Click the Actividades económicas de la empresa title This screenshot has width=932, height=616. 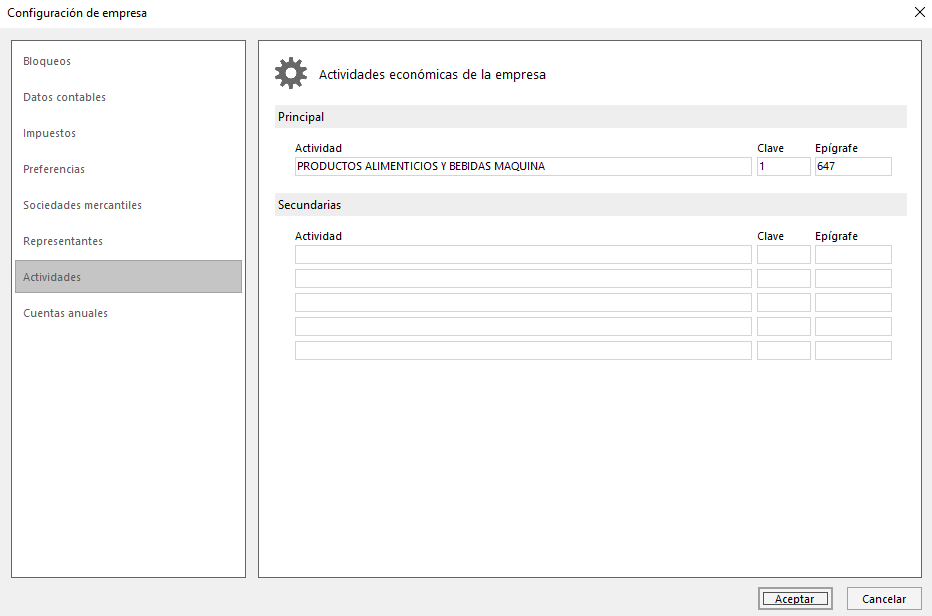point(432,74)
